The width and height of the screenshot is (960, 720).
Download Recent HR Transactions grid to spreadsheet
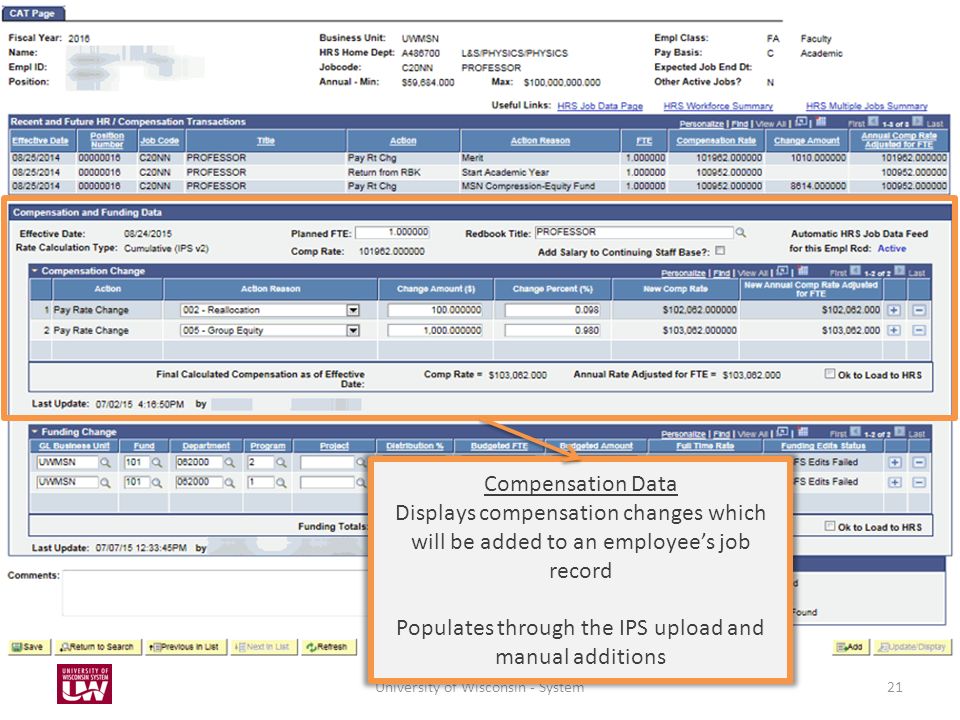821,122
